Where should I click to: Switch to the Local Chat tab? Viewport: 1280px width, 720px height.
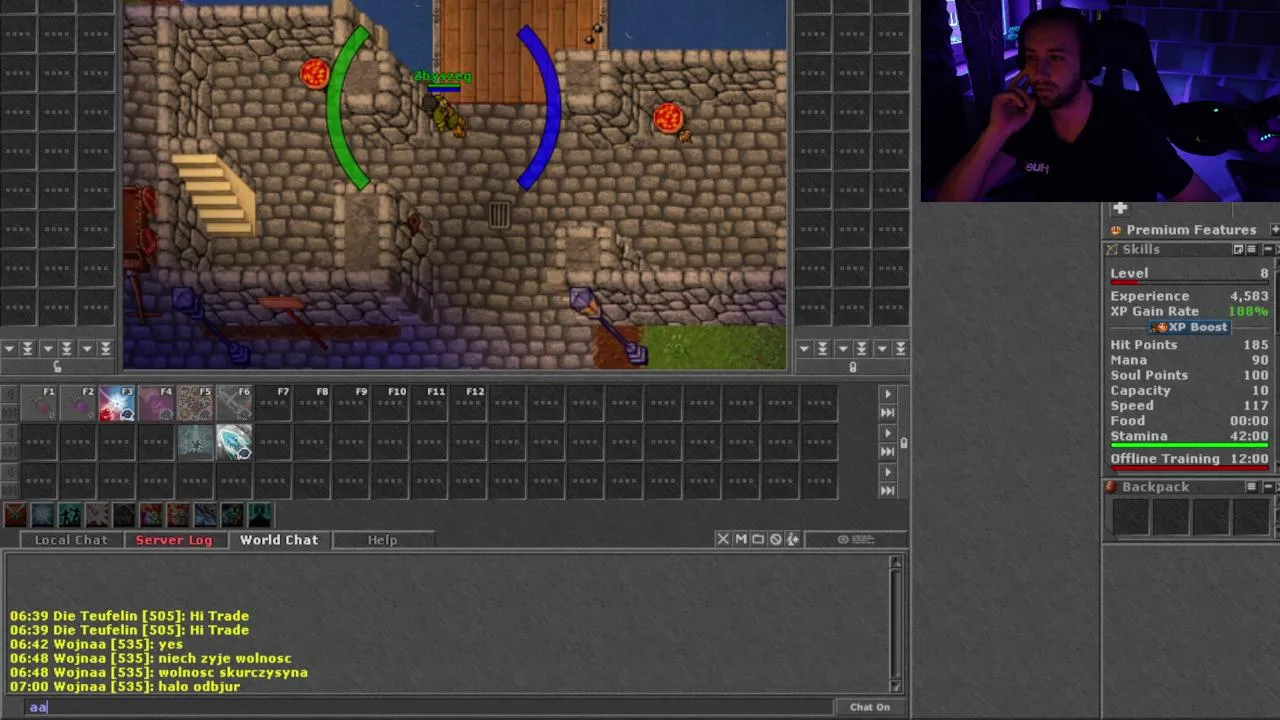tap(70, 540)
